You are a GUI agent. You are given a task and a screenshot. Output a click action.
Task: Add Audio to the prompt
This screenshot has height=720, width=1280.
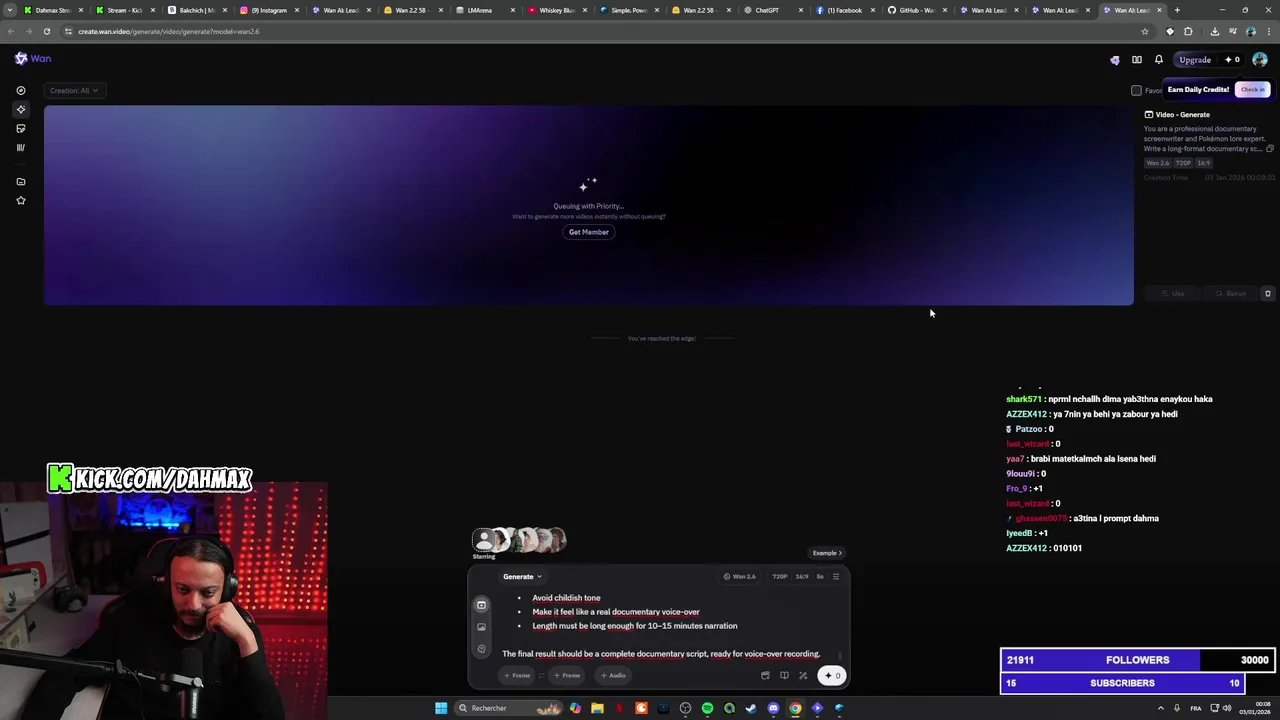click(x=613, y=676)
